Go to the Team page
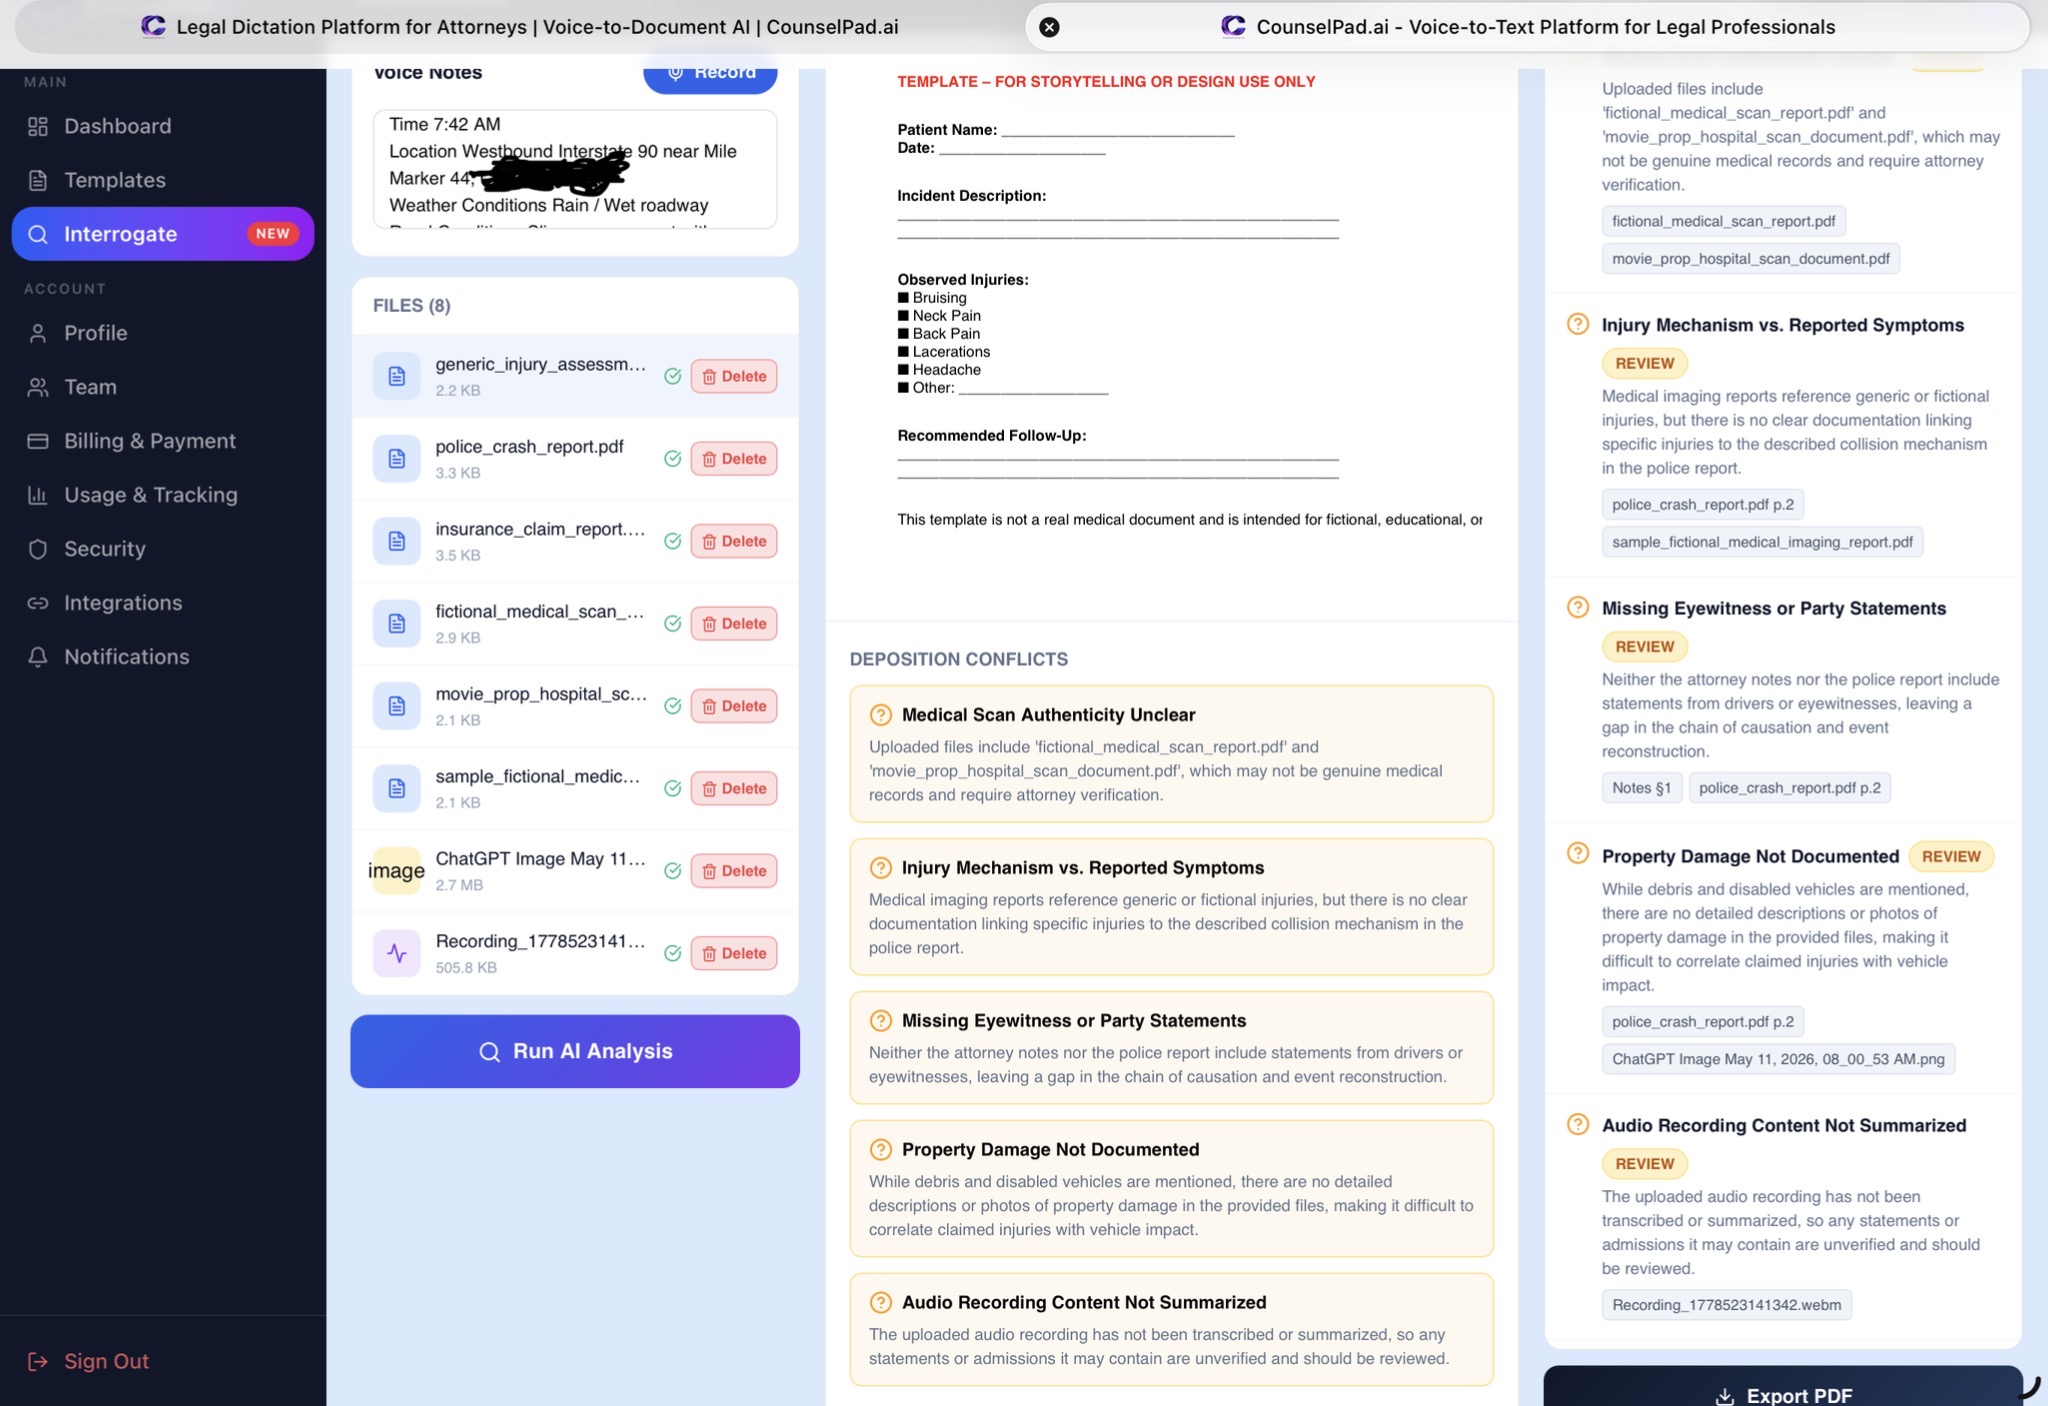Viewport: 2048px width, 1406px height. [90, 387]
